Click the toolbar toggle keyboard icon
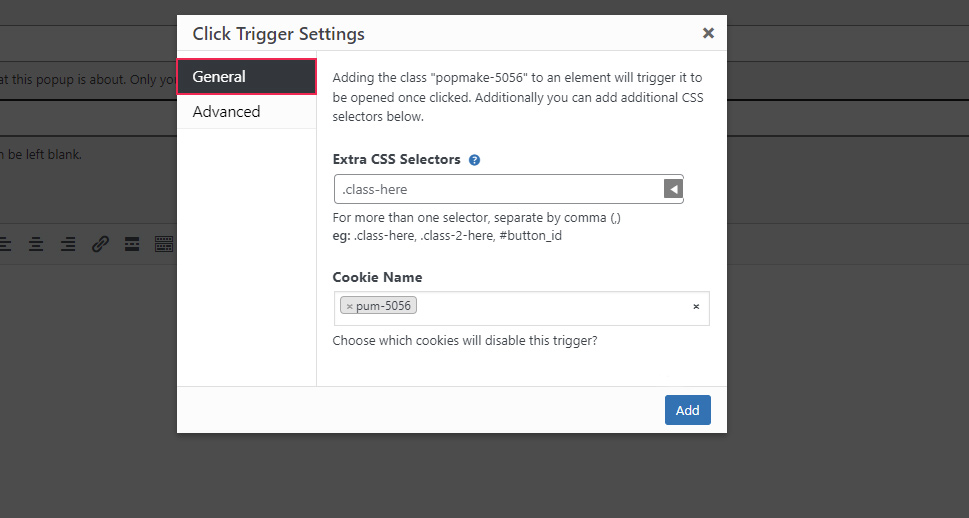 click(x=164, y=244)
